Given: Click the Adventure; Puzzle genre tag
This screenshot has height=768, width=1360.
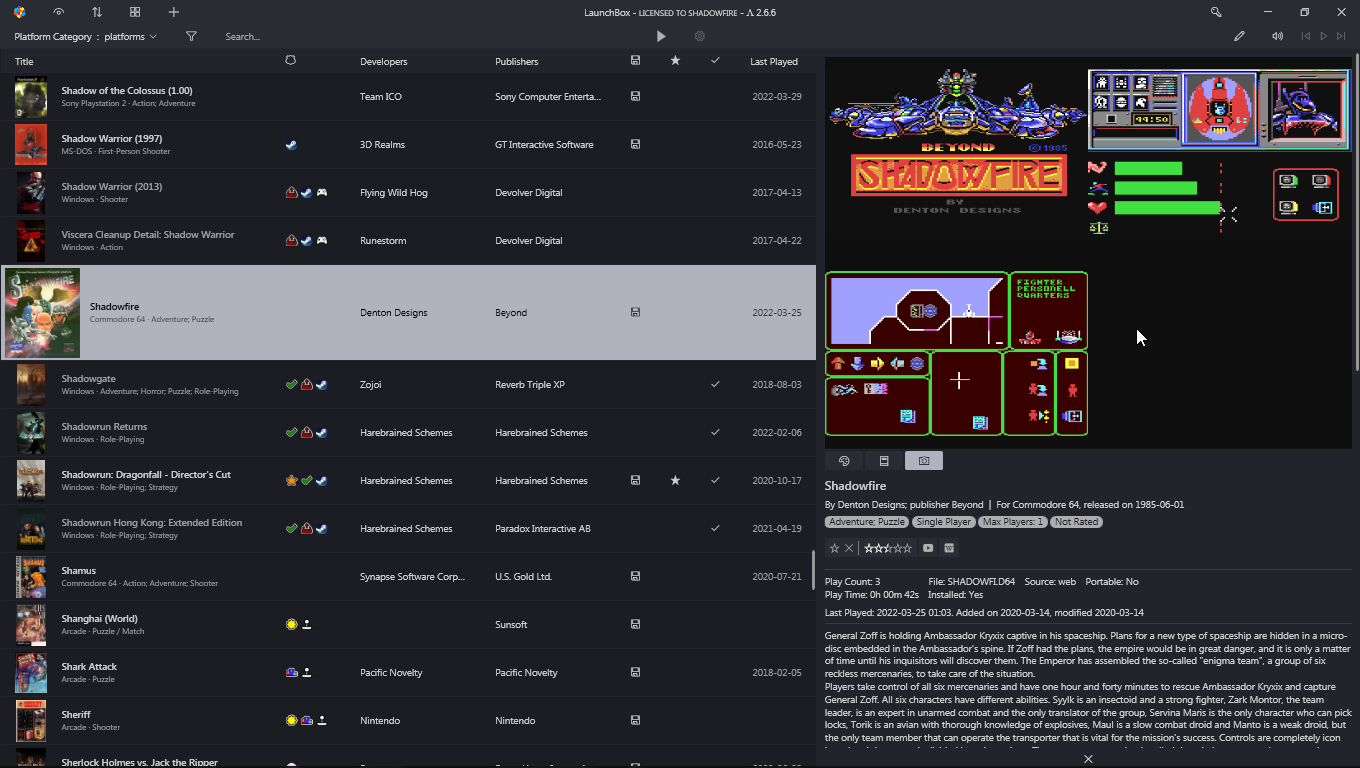Looking at the screenshot, I should pyautogui.click(x=867, y=522).
